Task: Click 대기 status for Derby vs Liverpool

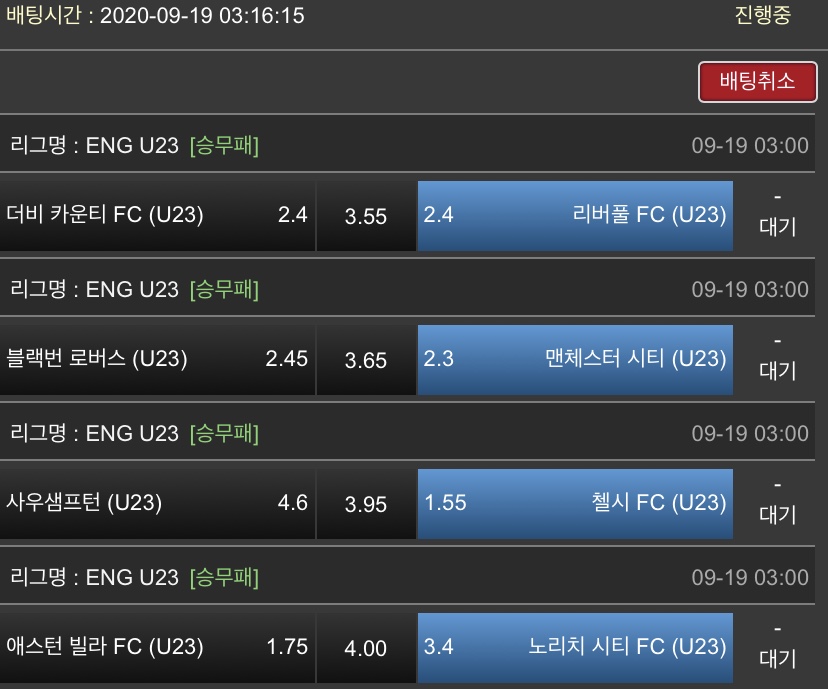Action: [x=777, y=226]
